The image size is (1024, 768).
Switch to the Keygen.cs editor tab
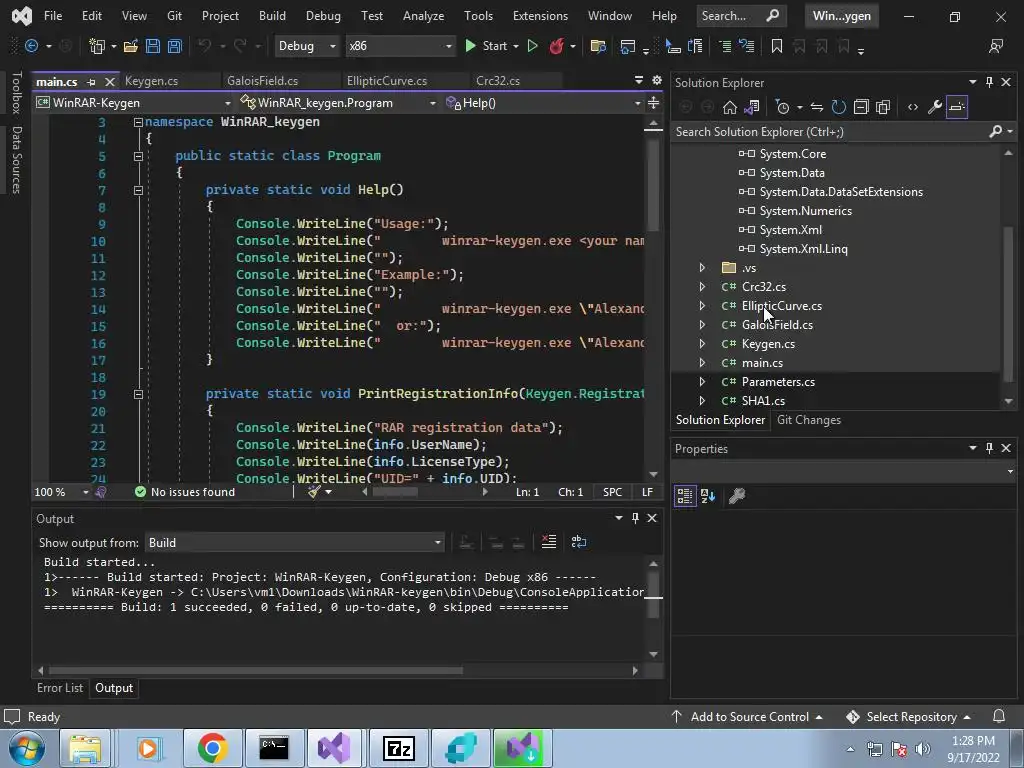coord(152,81)
